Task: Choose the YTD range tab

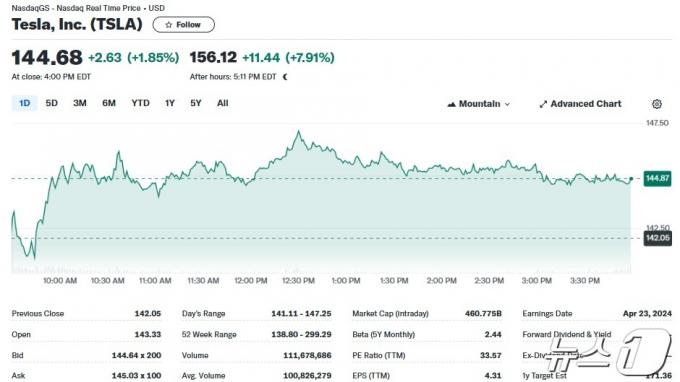Action: [141, 103]
